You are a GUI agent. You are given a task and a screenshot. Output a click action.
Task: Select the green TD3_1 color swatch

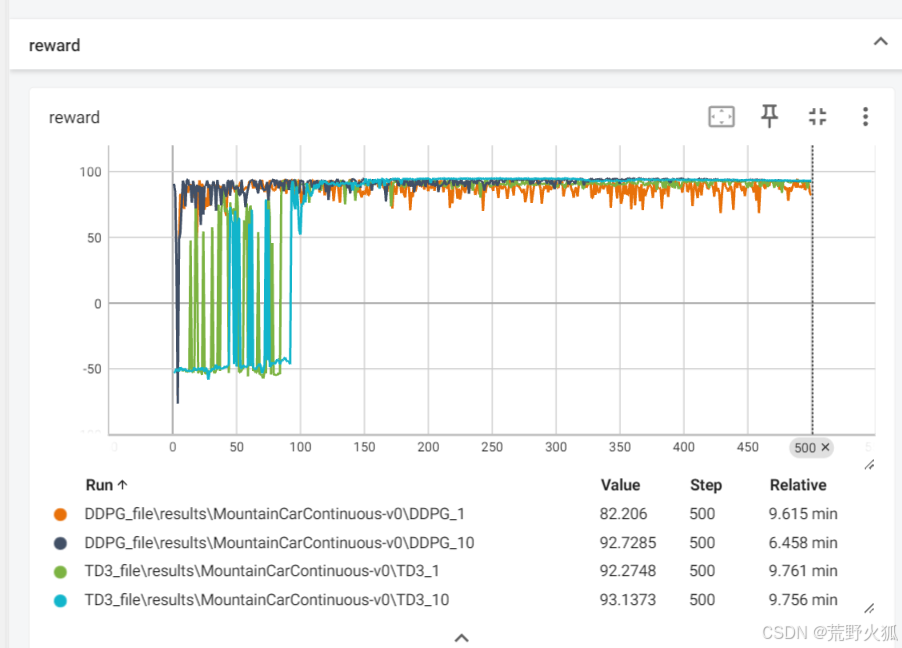(60, 572)
